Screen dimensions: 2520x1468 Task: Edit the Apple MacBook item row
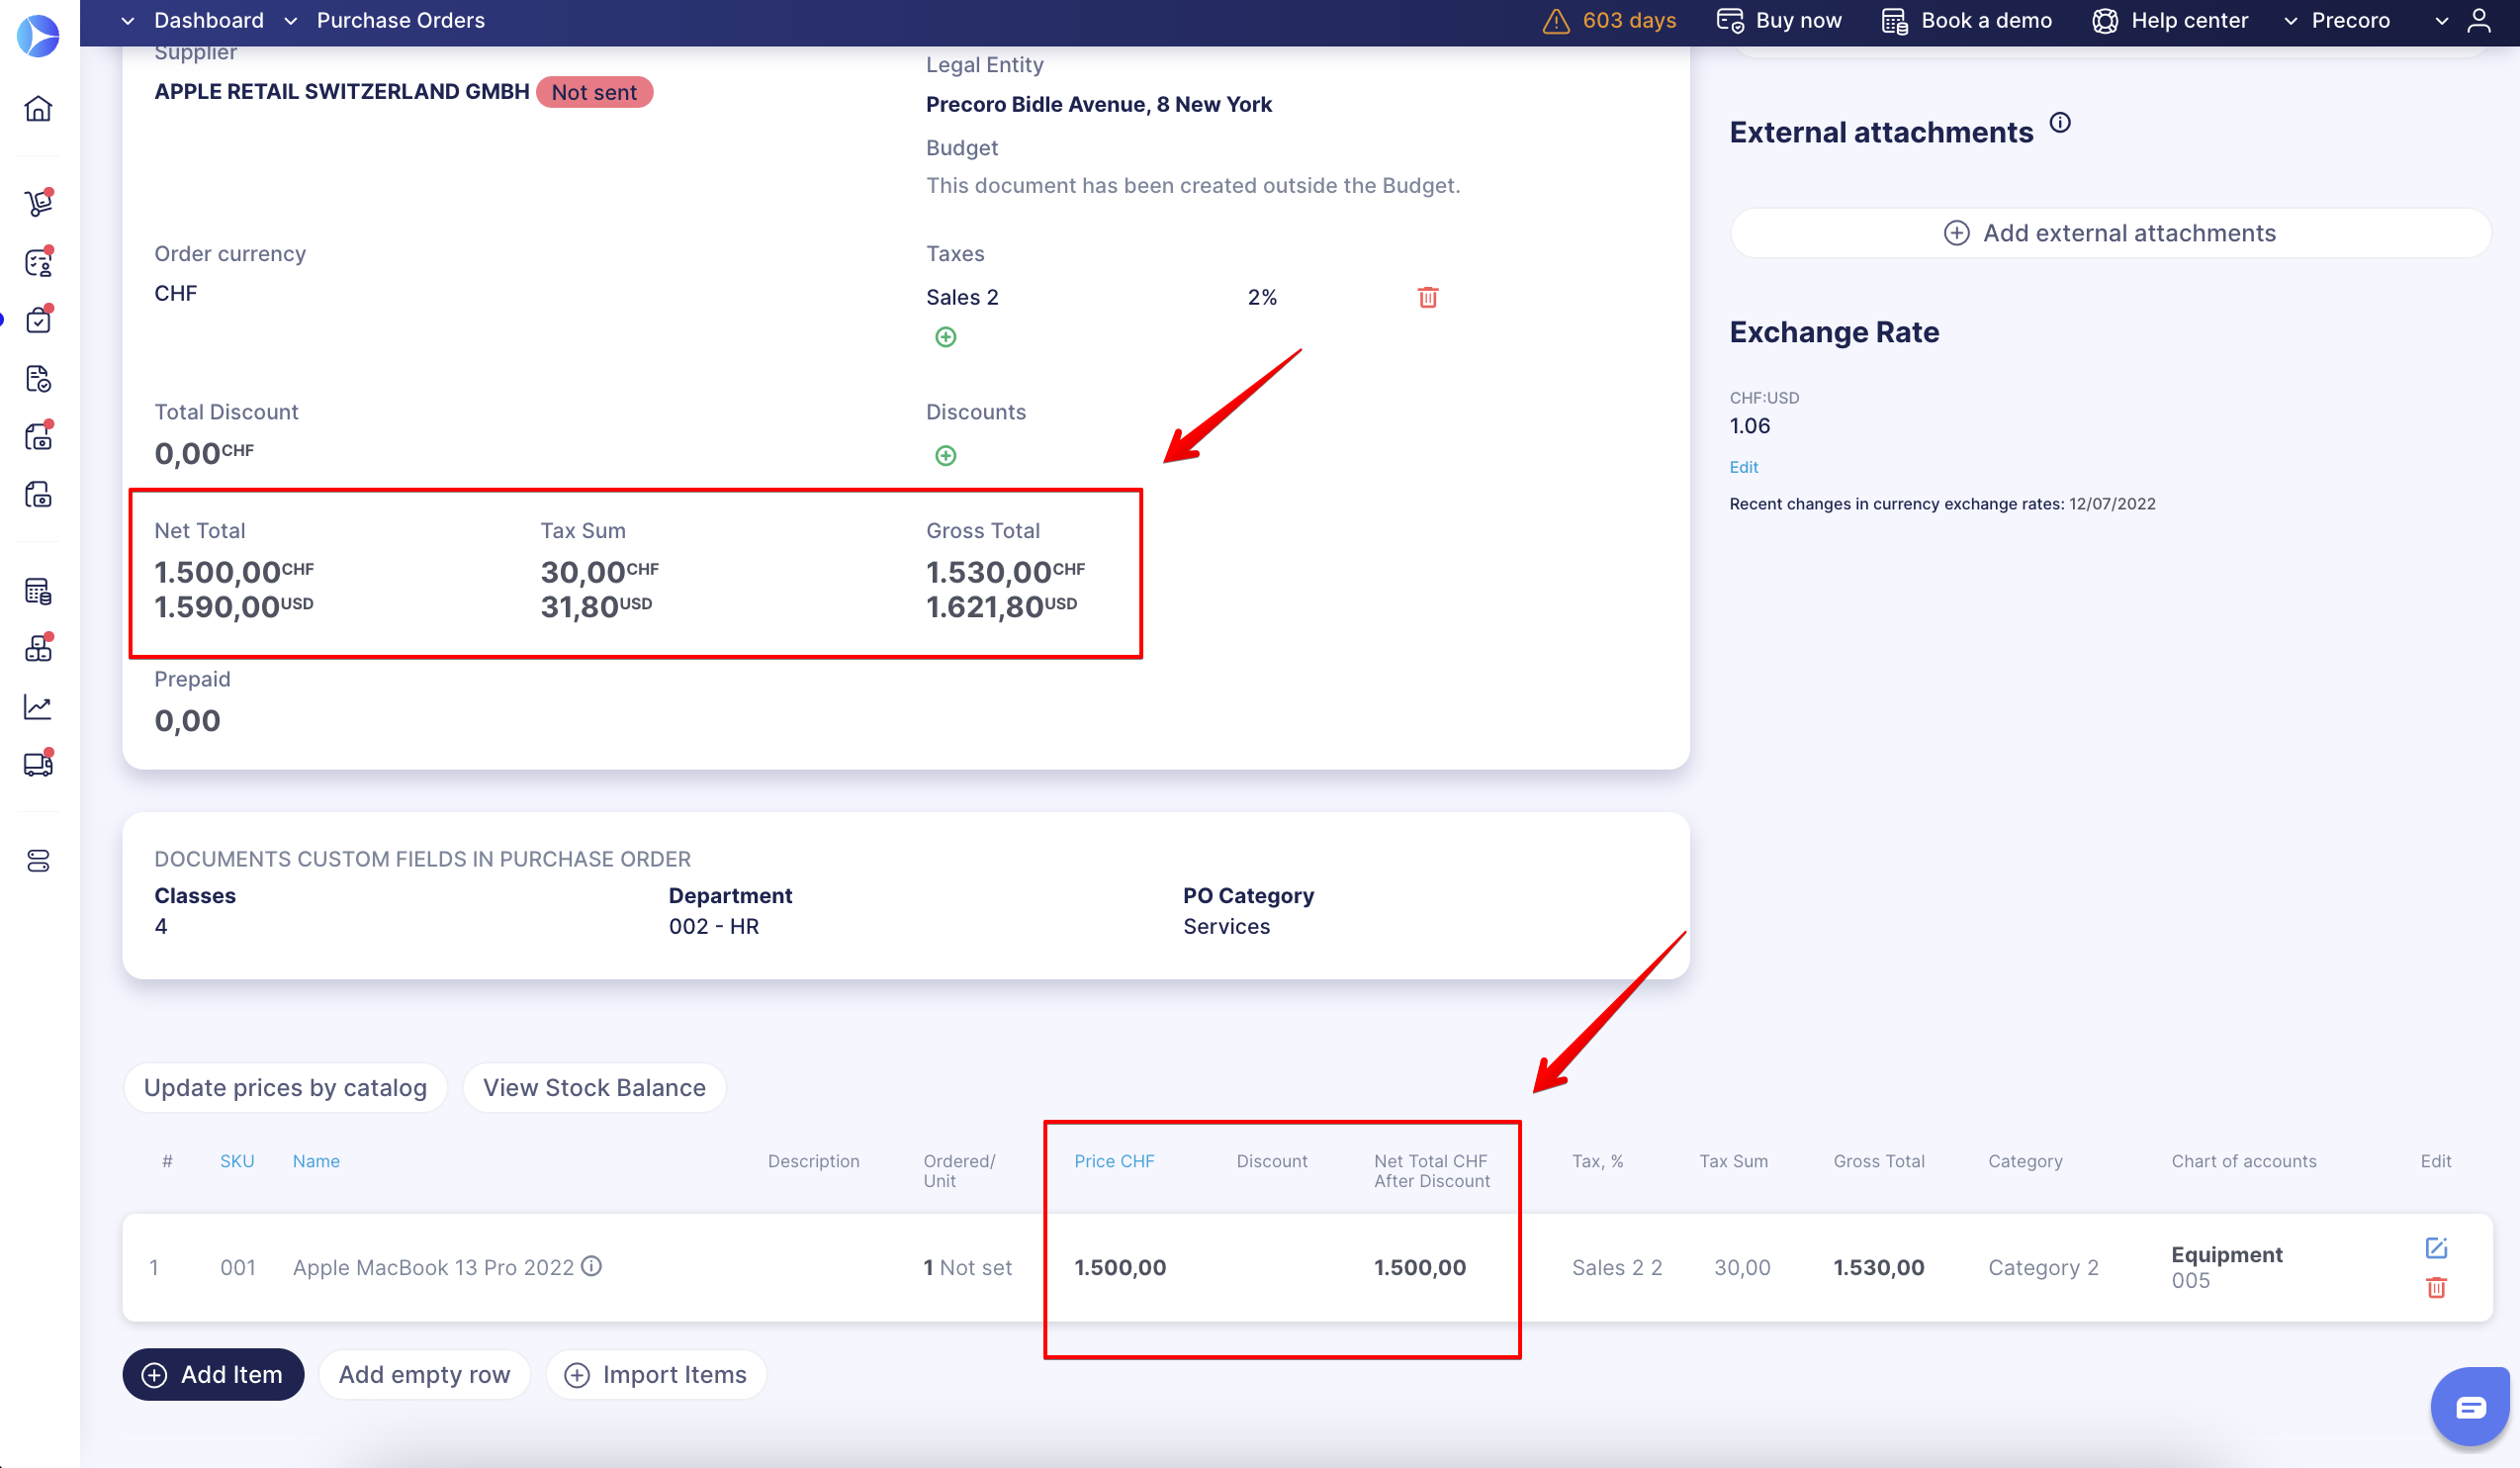coord(2436,1248)
